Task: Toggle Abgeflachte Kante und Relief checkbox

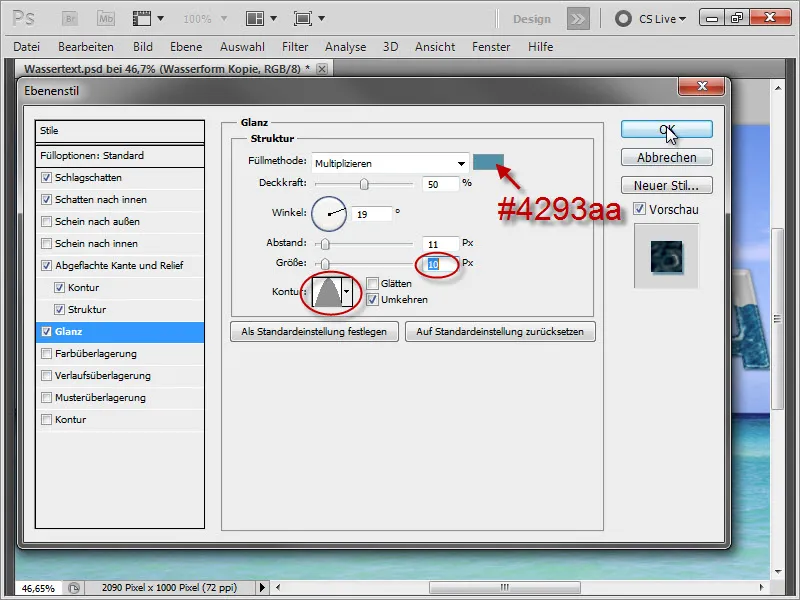Action: (x=46, y=265)
